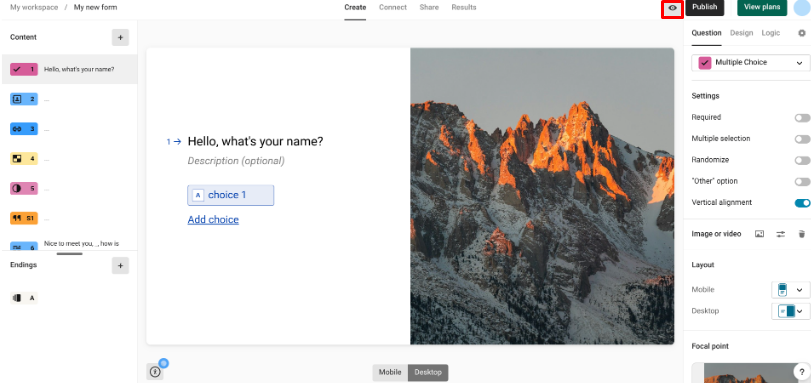Click the question title "Hello, what's your name?"
The height and width of the screenshot is (383, 811).
256,141
